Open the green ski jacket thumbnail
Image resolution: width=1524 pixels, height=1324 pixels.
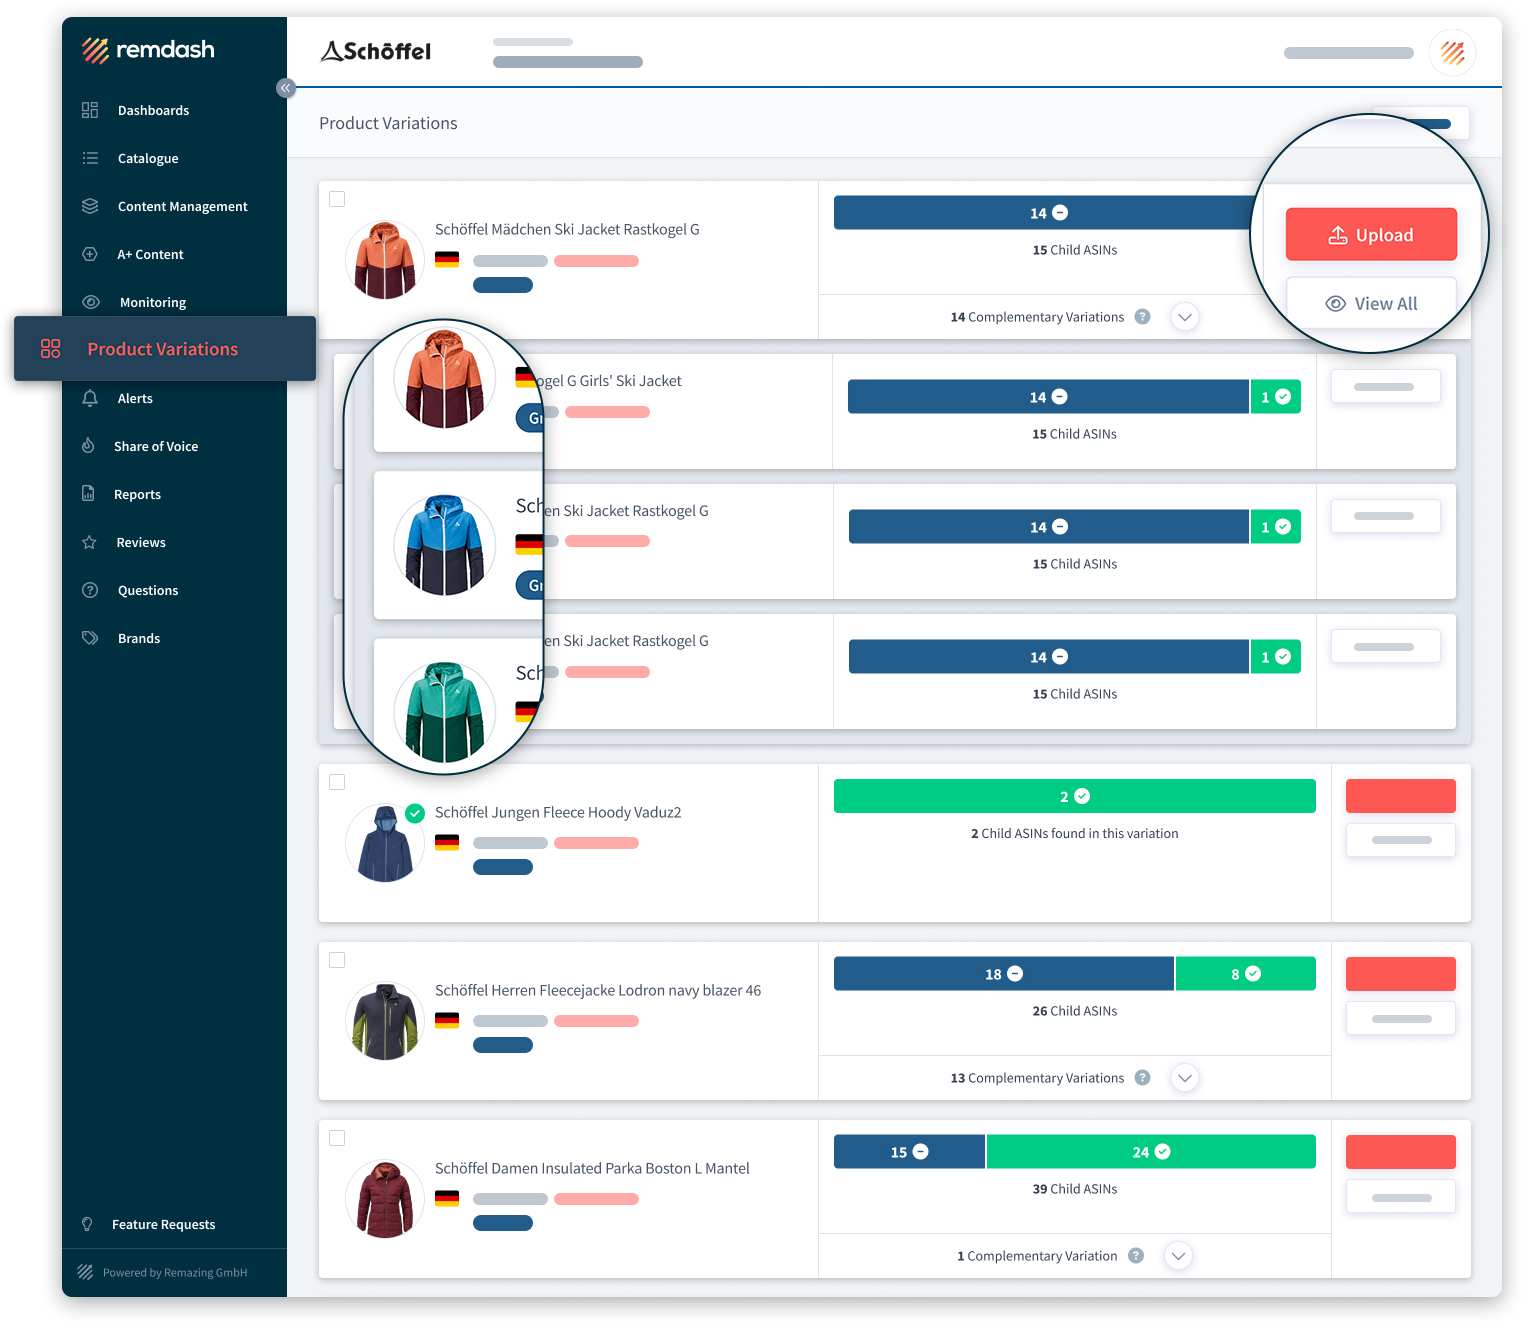[x=445, y=712]
